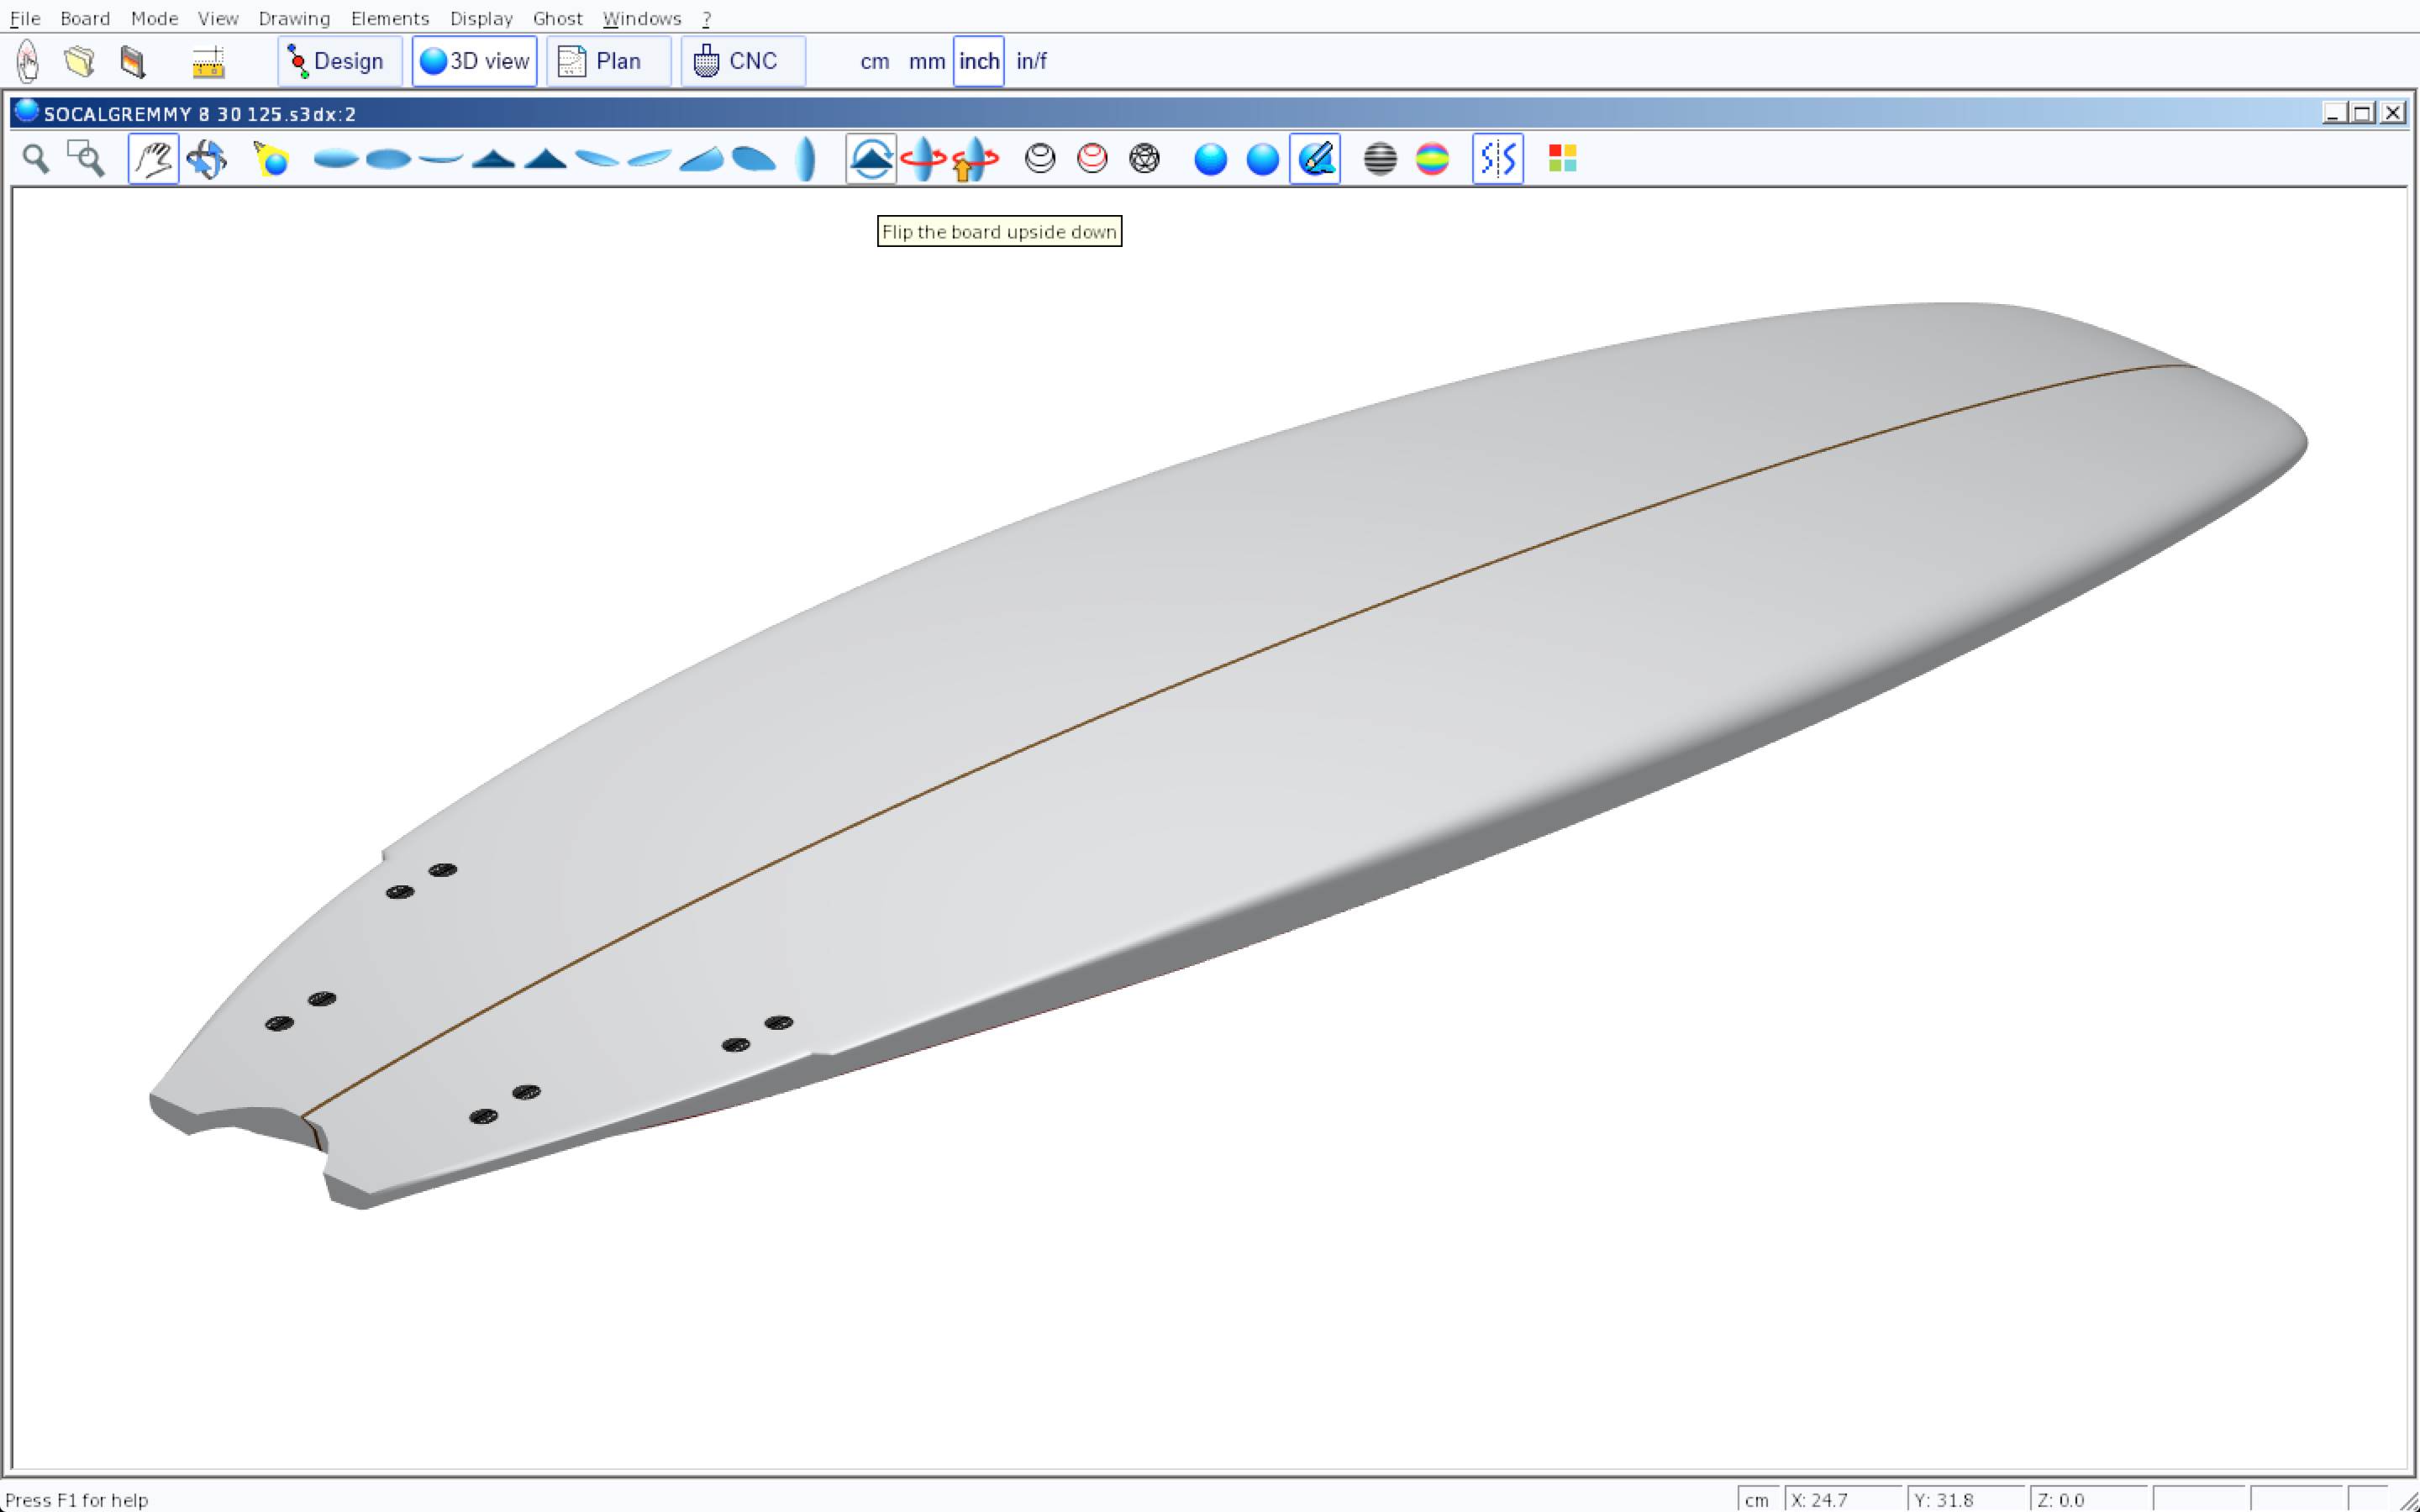Switch to Design mode
This screenshot has width=2420, height=1512.
(x=339, y=61)
